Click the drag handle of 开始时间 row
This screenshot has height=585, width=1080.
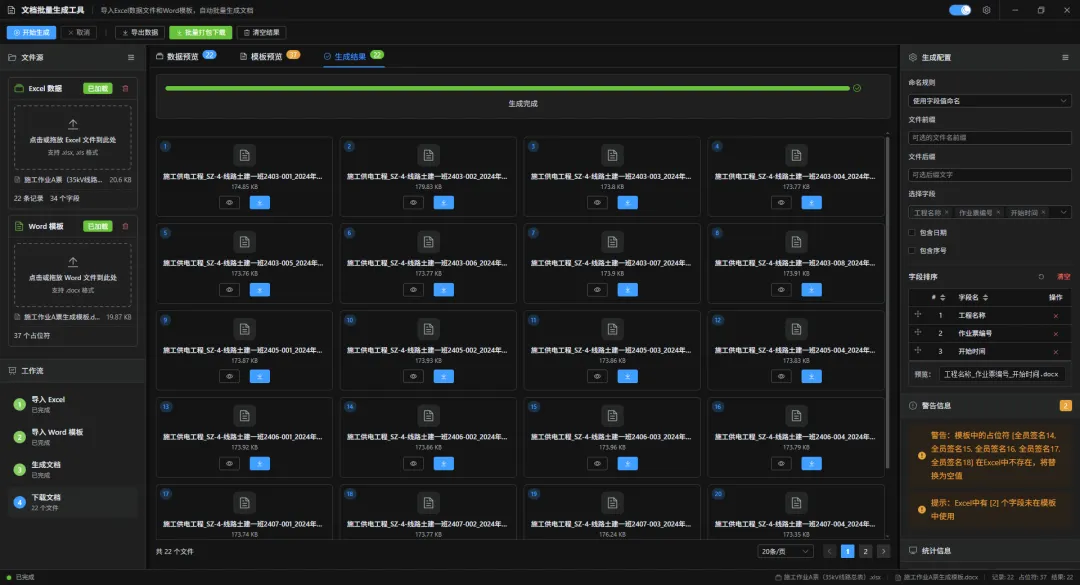917,351
